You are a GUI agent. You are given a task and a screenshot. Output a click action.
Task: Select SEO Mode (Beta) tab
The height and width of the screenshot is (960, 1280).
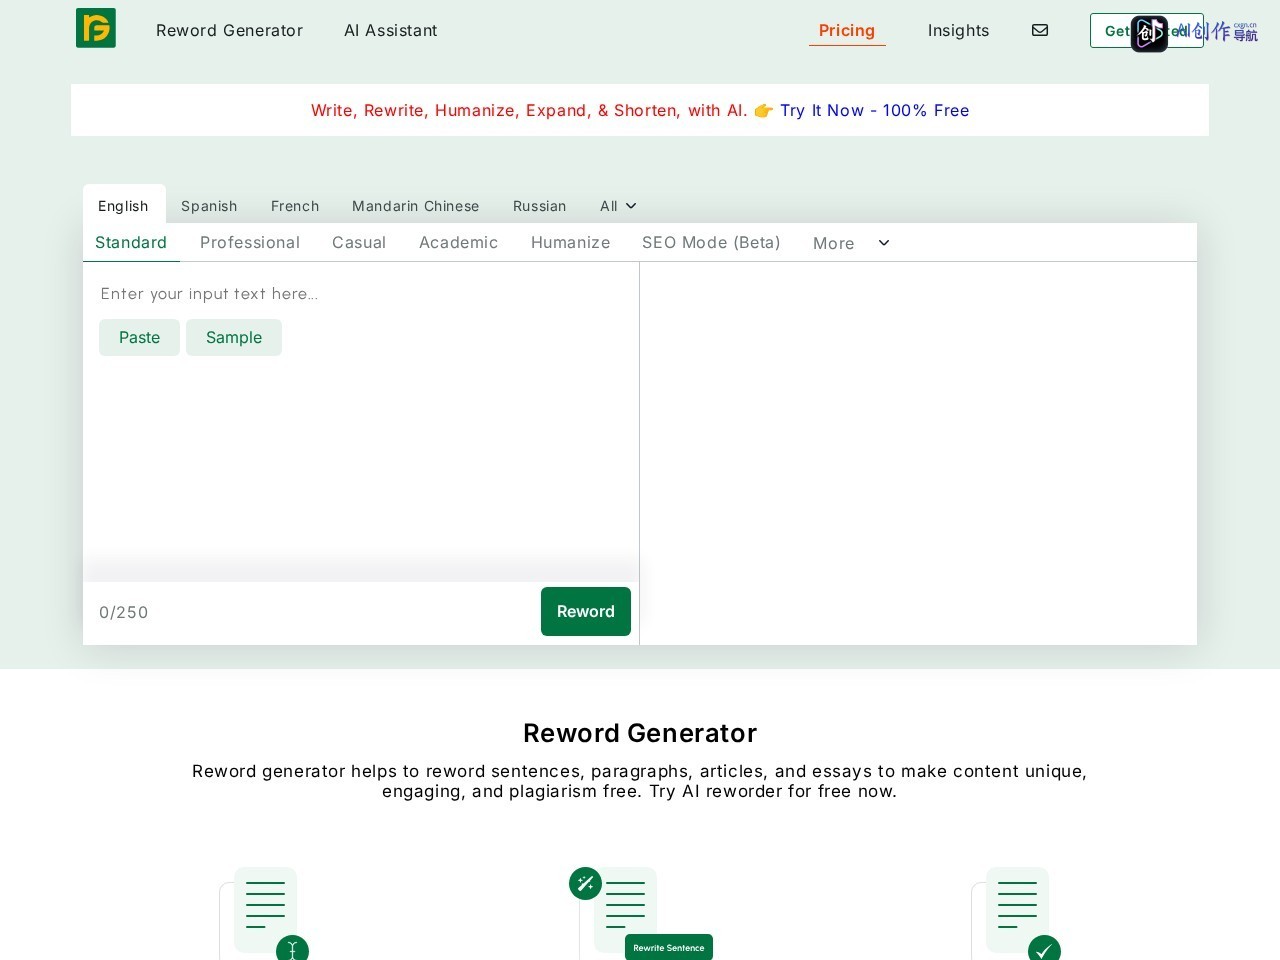tap(711, 242)
